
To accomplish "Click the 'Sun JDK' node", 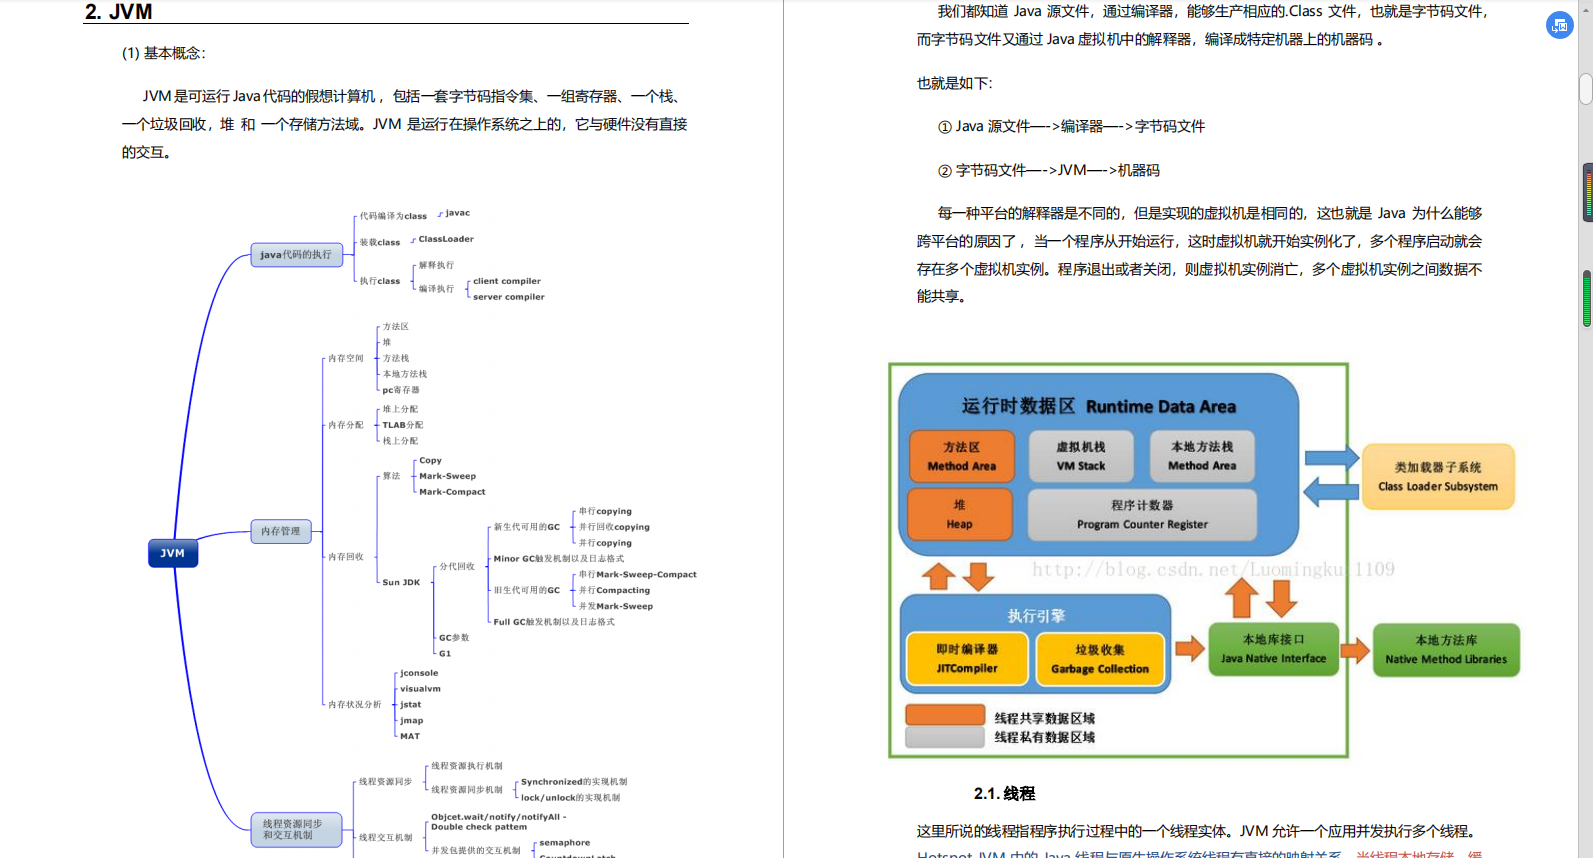I will coord(401,582).
